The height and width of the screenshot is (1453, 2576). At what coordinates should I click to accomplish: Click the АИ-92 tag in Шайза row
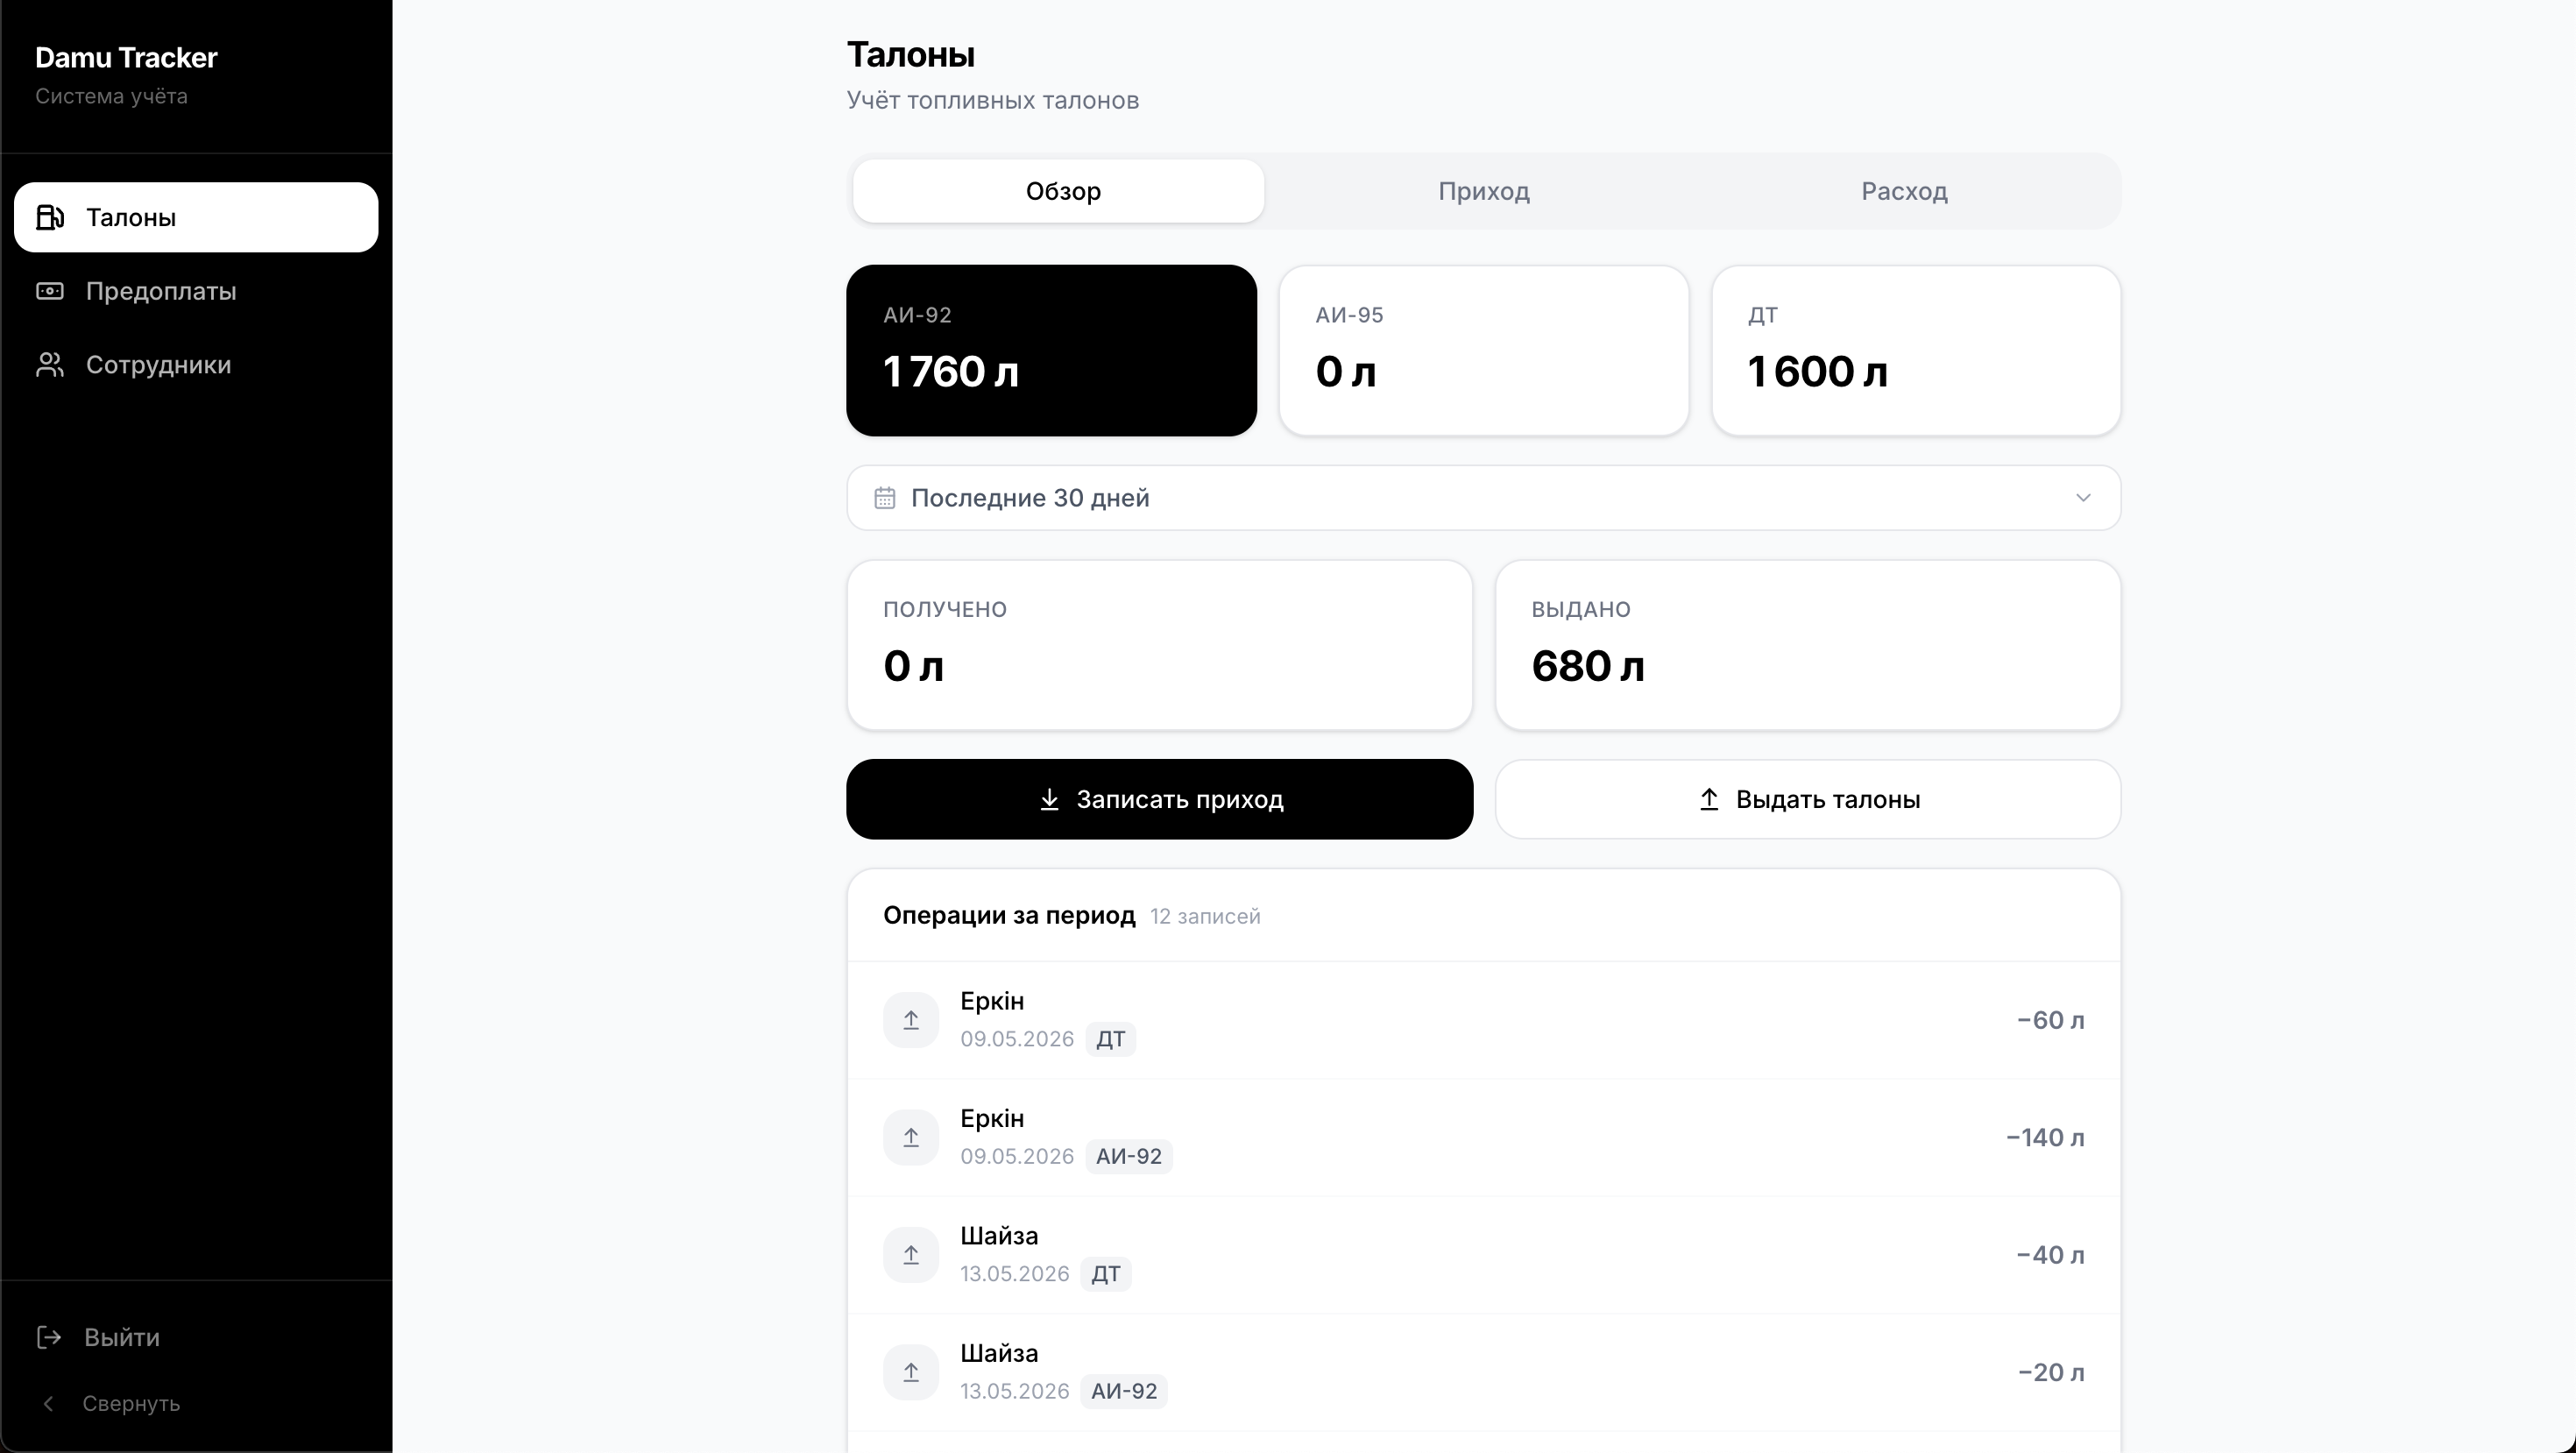click(1124, 1391)
